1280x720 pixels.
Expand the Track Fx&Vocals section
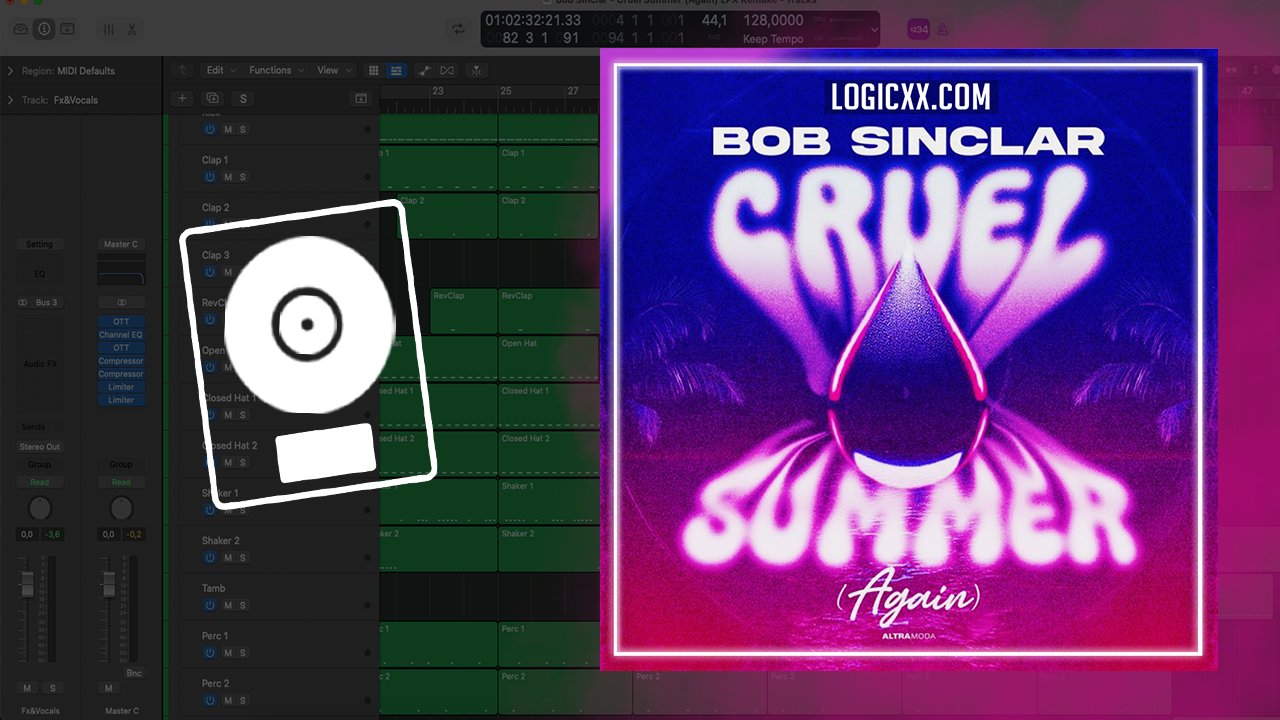tap(10, 100)
